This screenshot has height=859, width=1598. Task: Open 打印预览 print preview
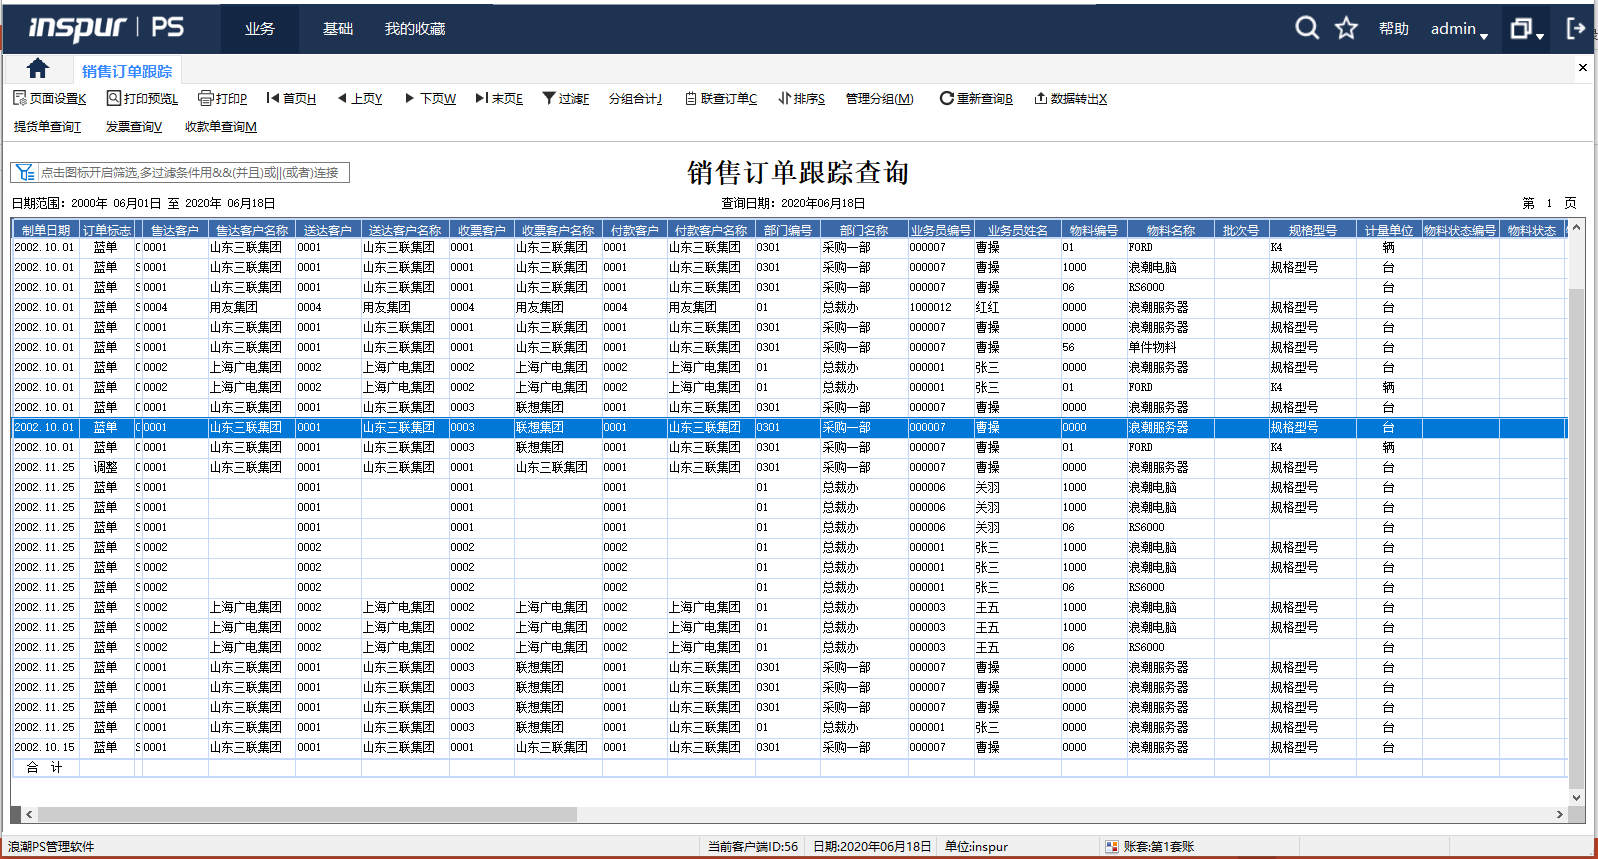(142, 98)
